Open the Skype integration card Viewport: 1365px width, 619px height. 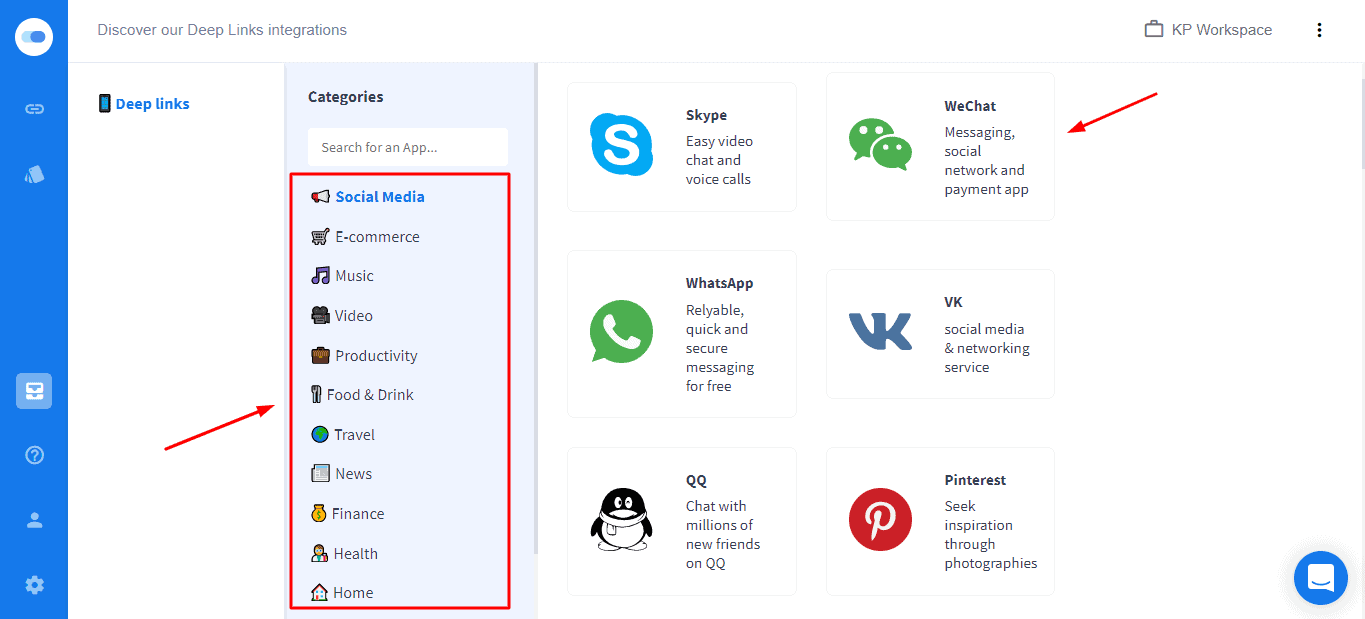coord(681,147)
